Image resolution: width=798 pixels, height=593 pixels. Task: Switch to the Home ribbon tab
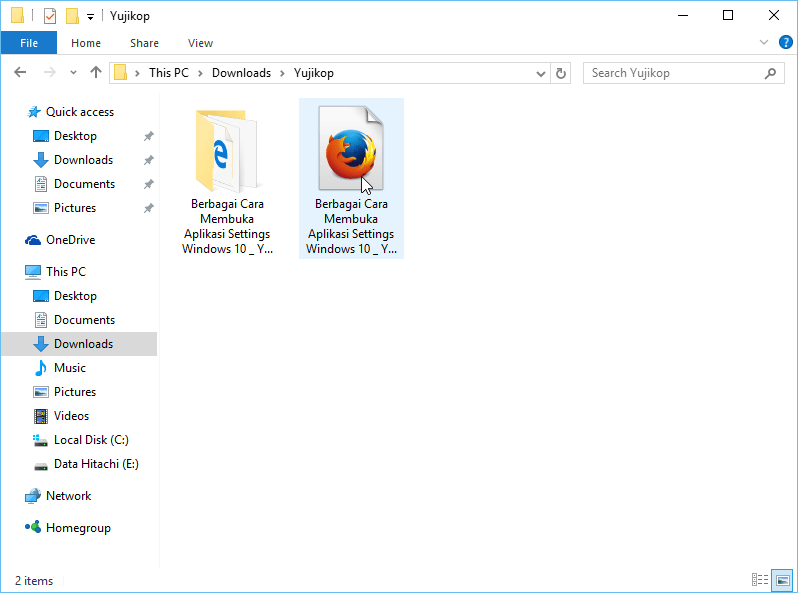86,43
